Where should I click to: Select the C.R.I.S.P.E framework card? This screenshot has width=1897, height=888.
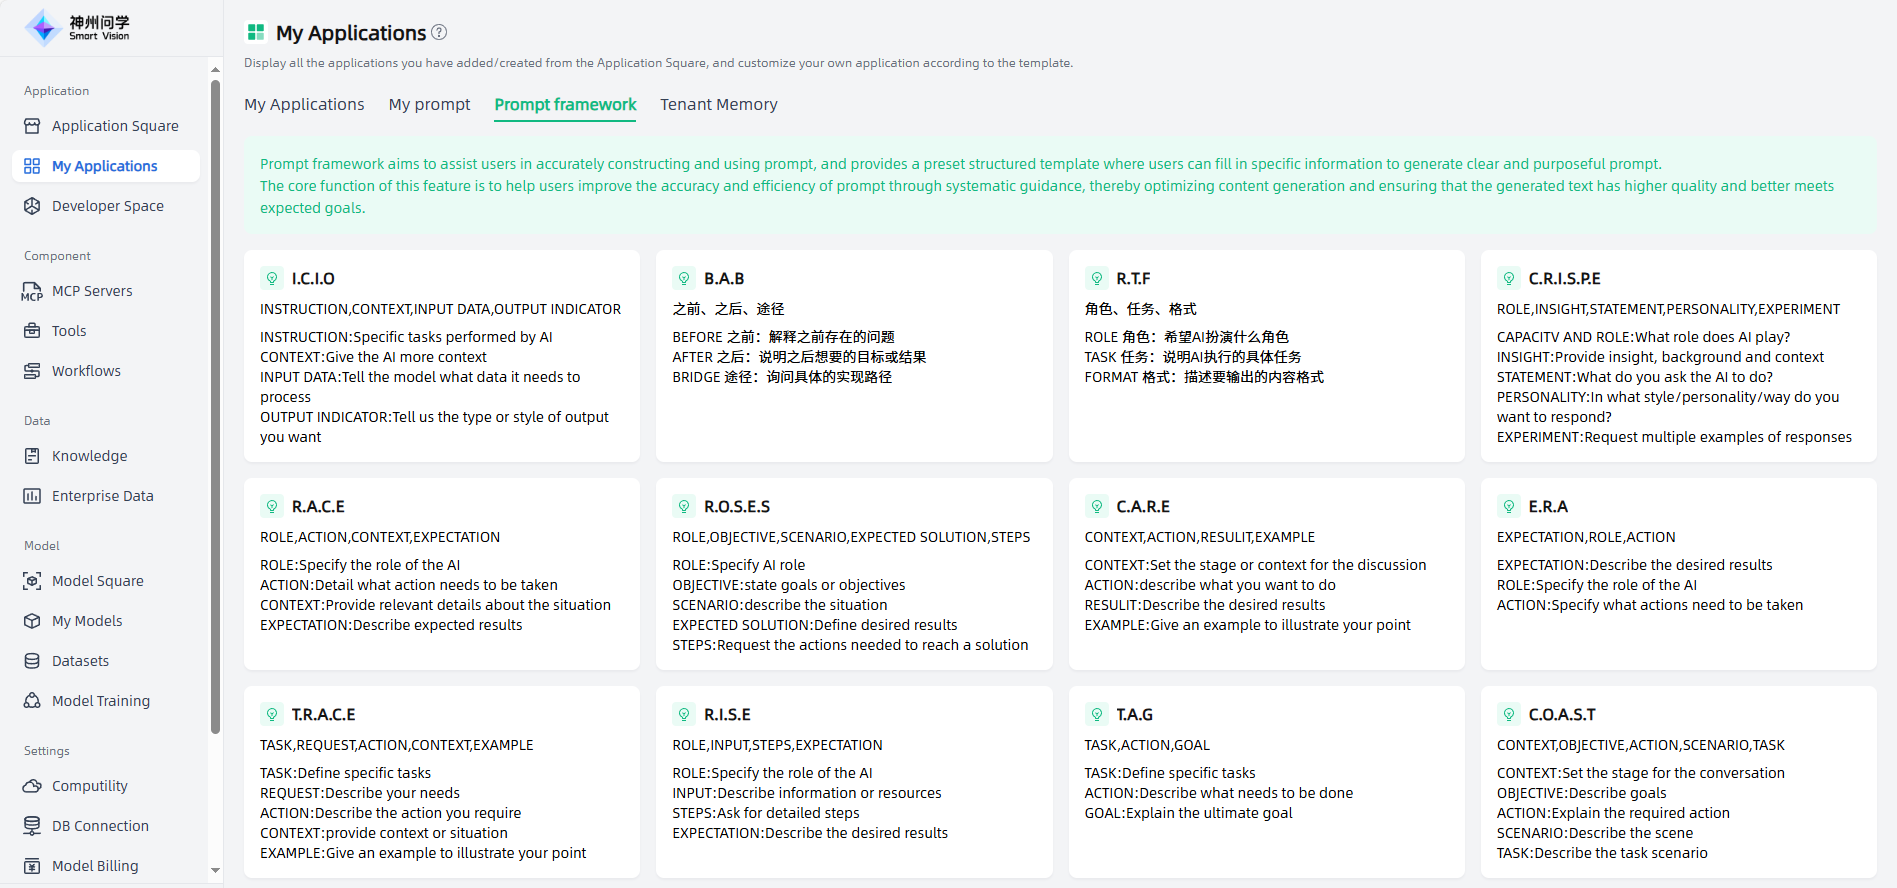point(1677,356)
